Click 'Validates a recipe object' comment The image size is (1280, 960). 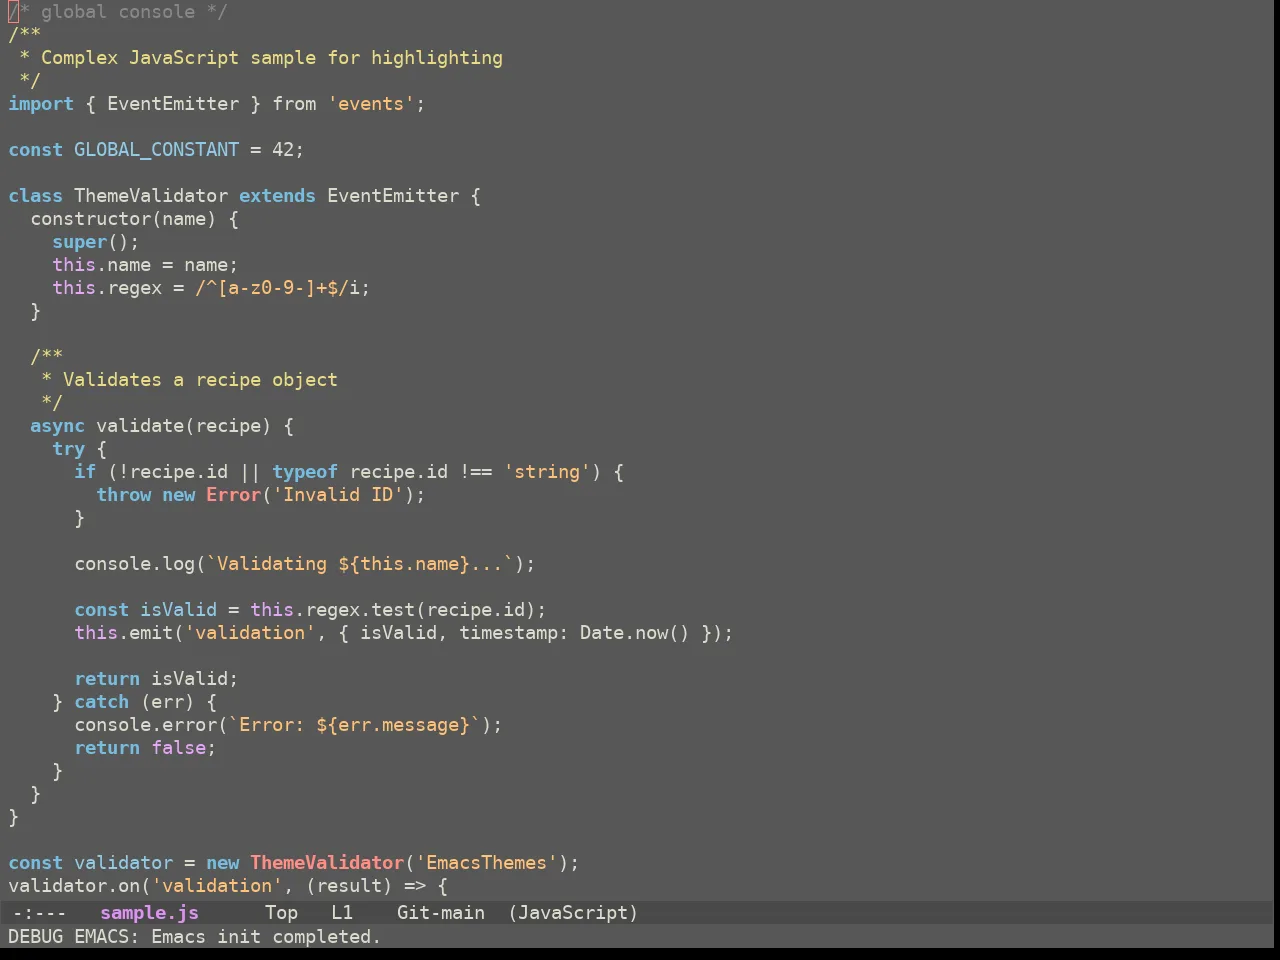click(200, 380)
